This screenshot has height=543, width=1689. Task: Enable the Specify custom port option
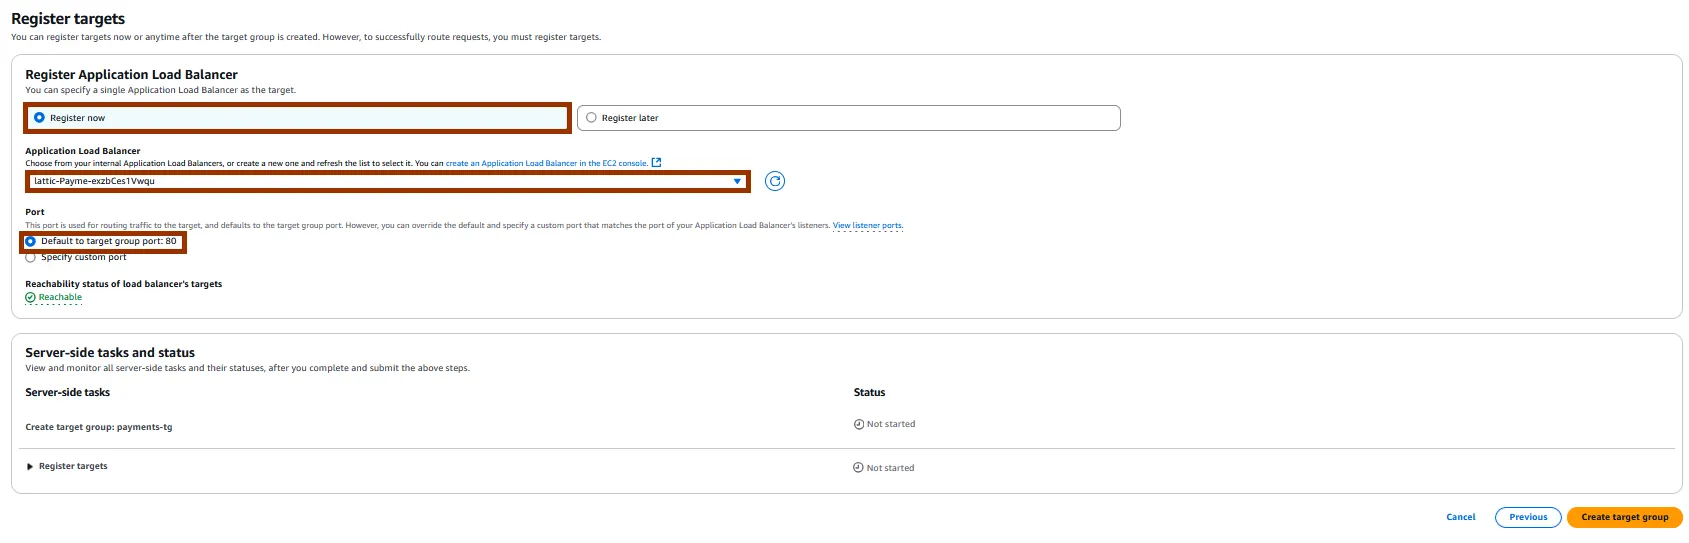click(31, 257)
